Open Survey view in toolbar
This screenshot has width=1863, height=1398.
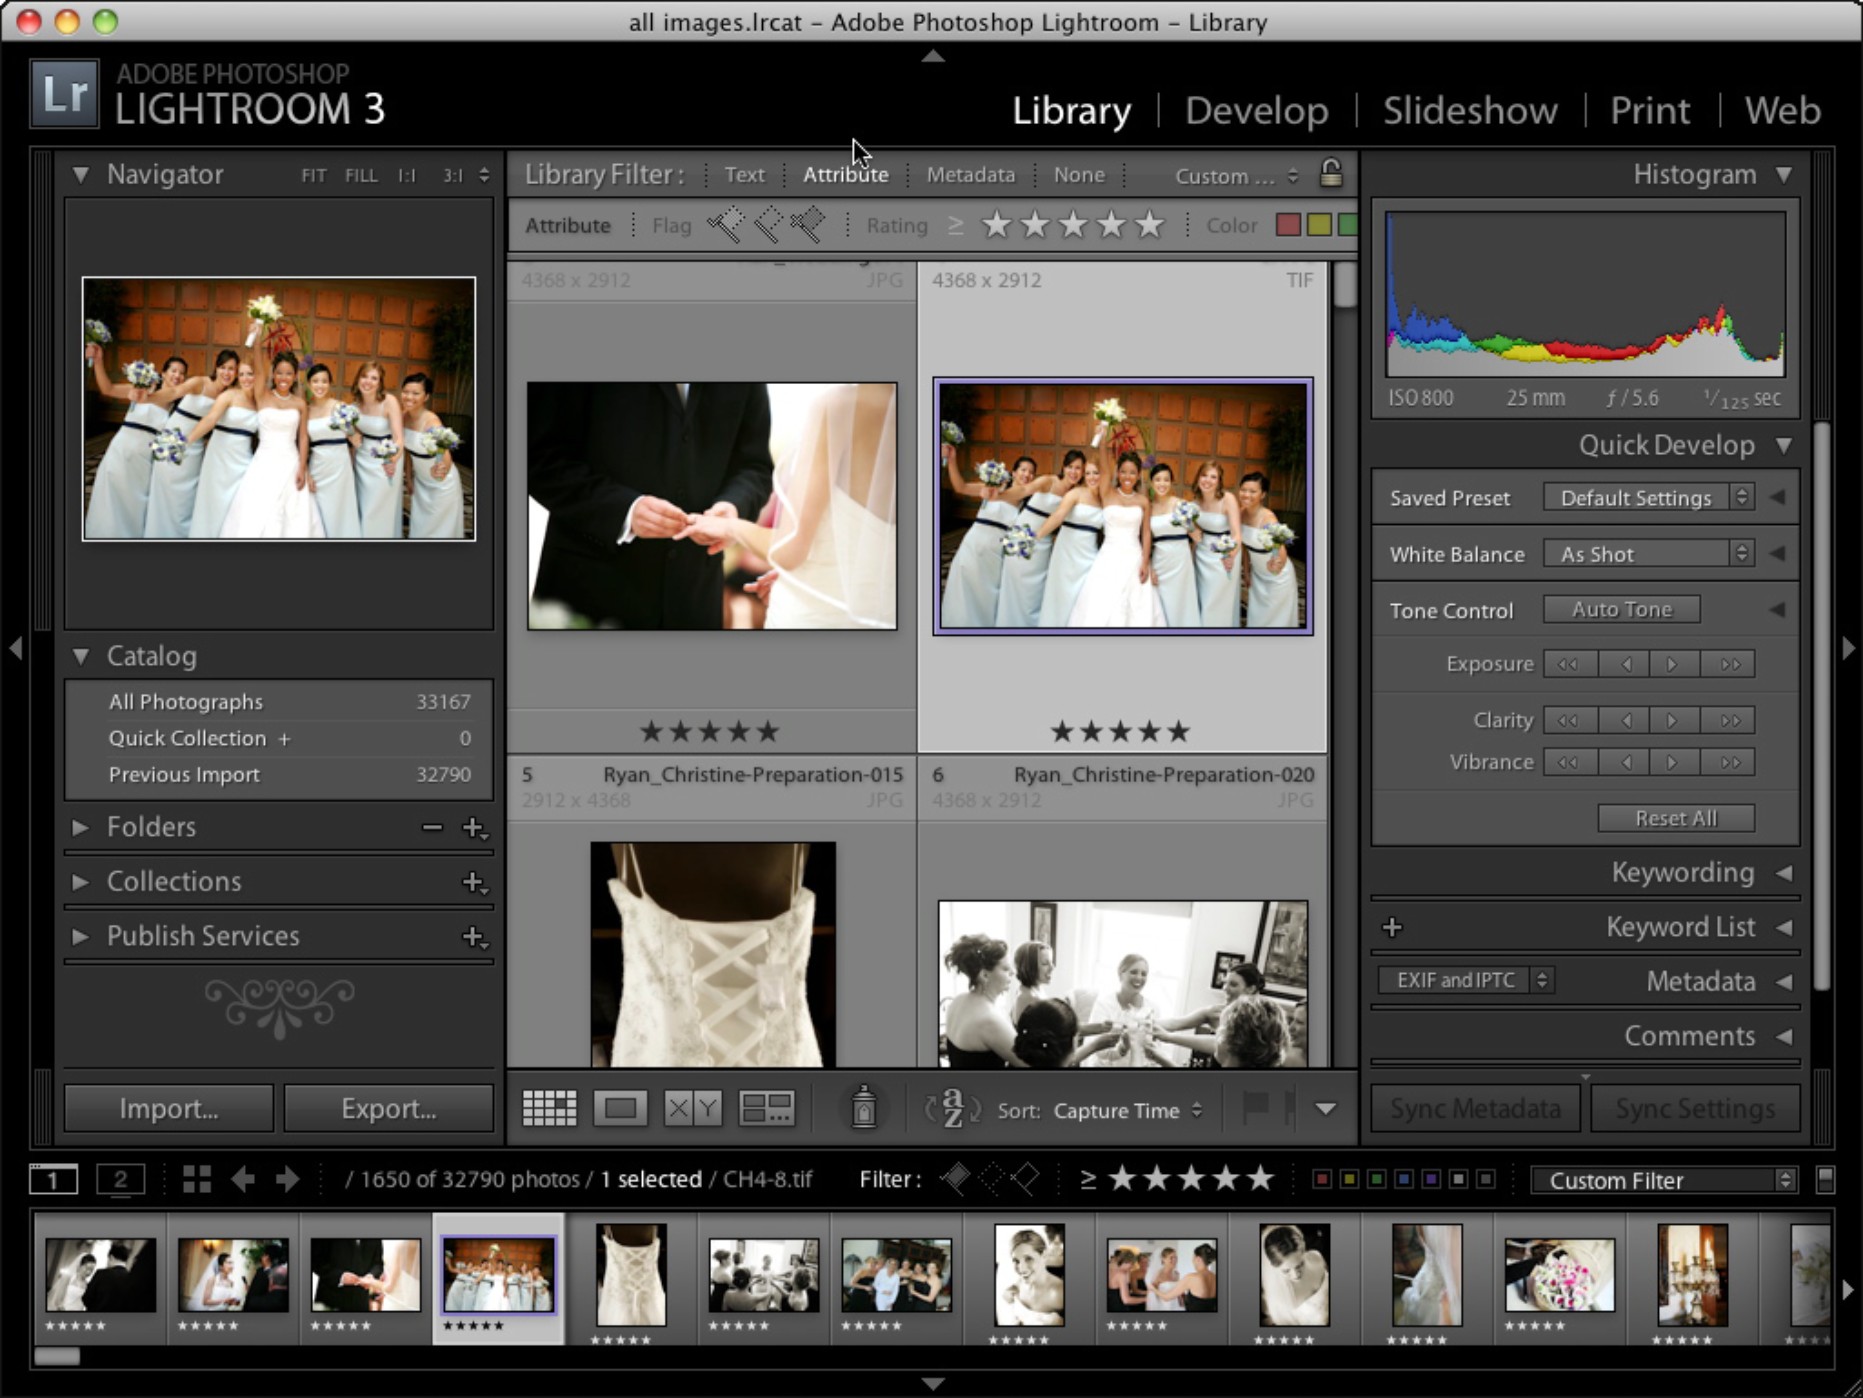766,1108
